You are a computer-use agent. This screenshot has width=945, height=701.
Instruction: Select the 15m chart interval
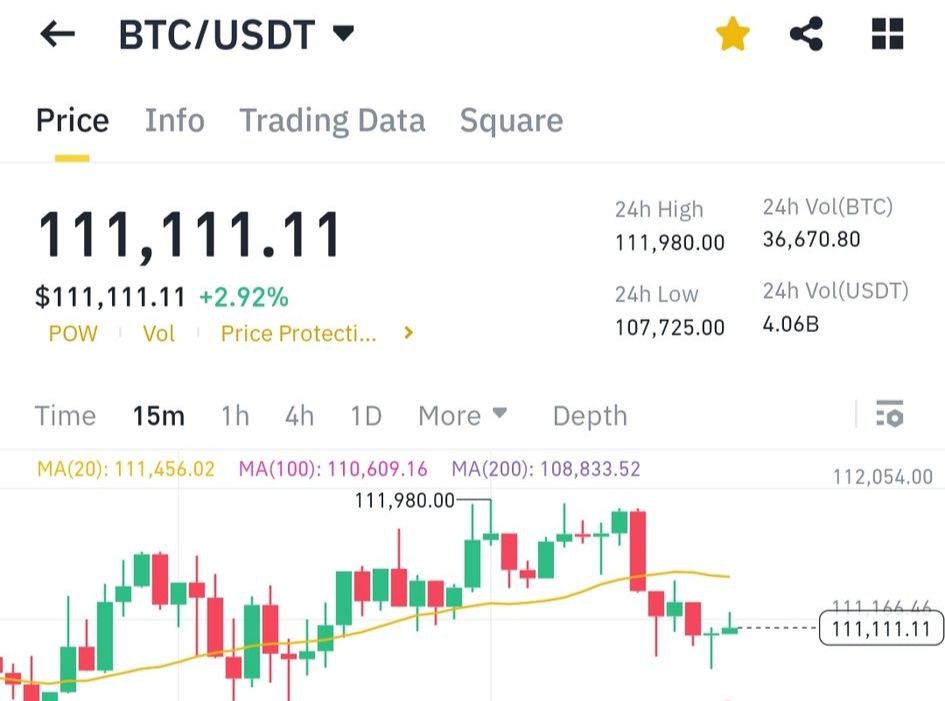coord(158,416)
